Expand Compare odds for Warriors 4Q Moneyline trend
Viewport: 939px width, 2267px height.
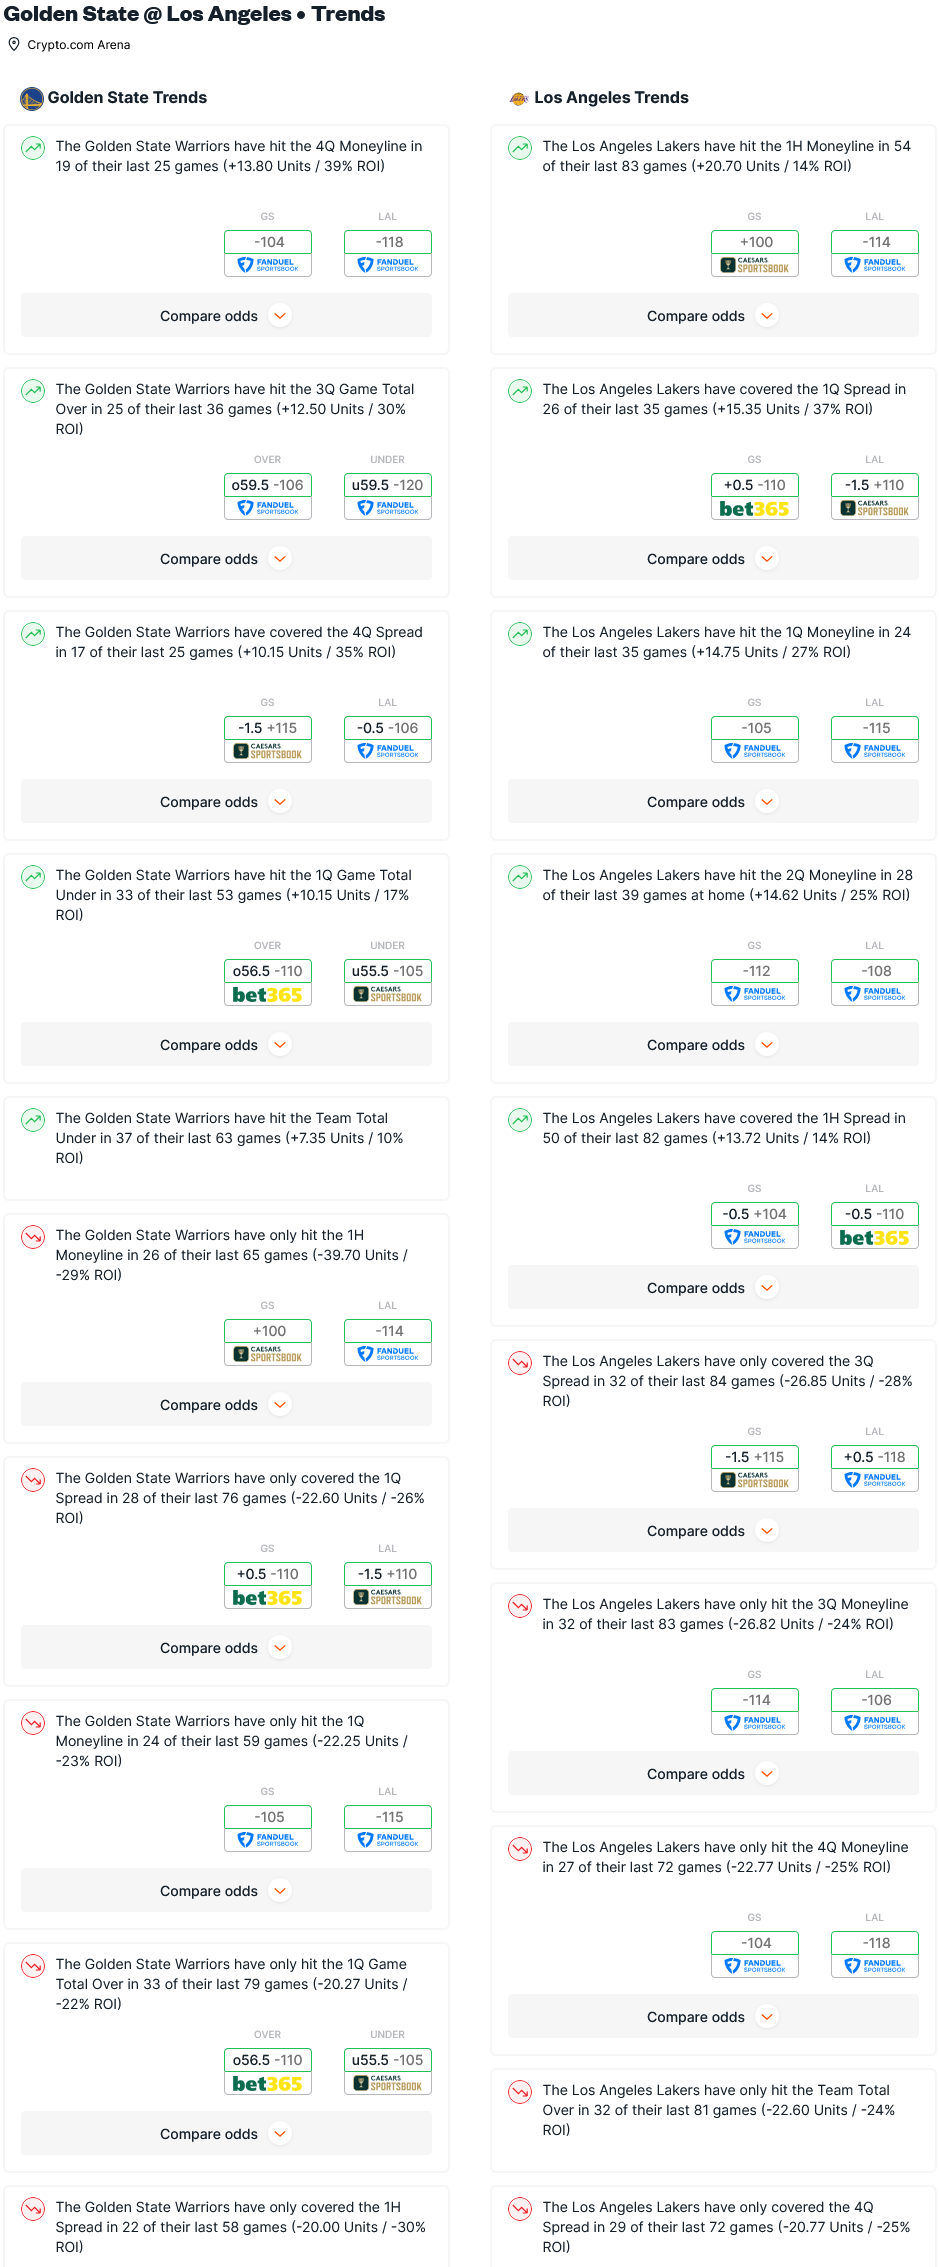(x=226, y=316)
